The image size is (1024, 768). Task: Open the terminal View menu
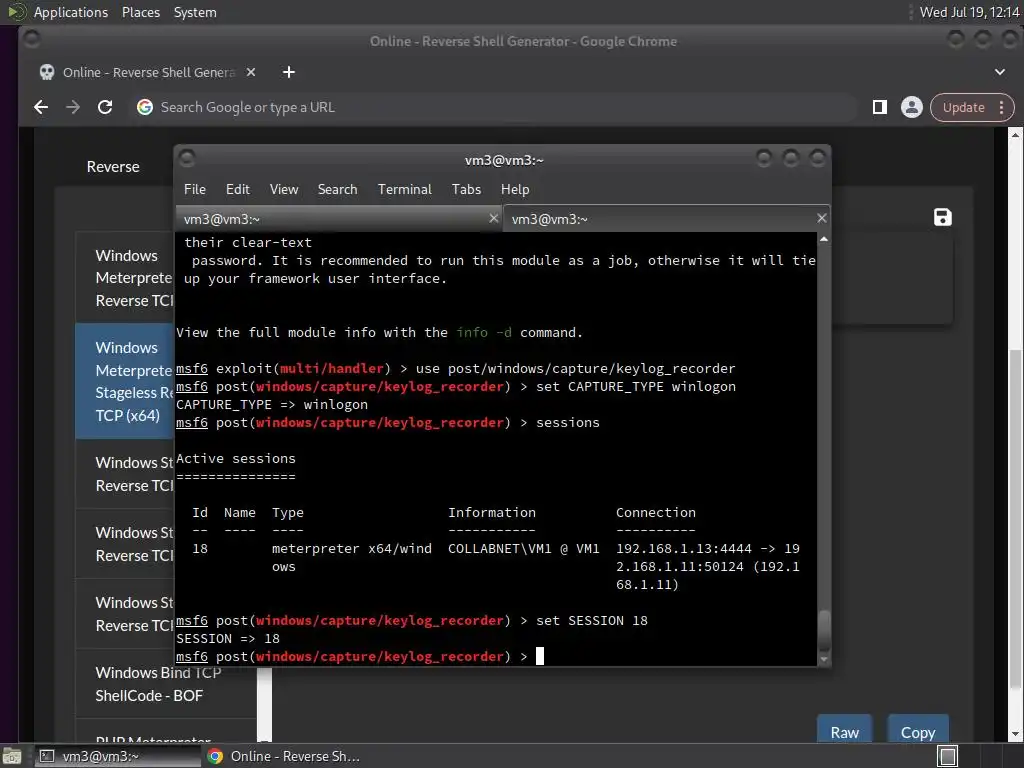tap(284, 189)
